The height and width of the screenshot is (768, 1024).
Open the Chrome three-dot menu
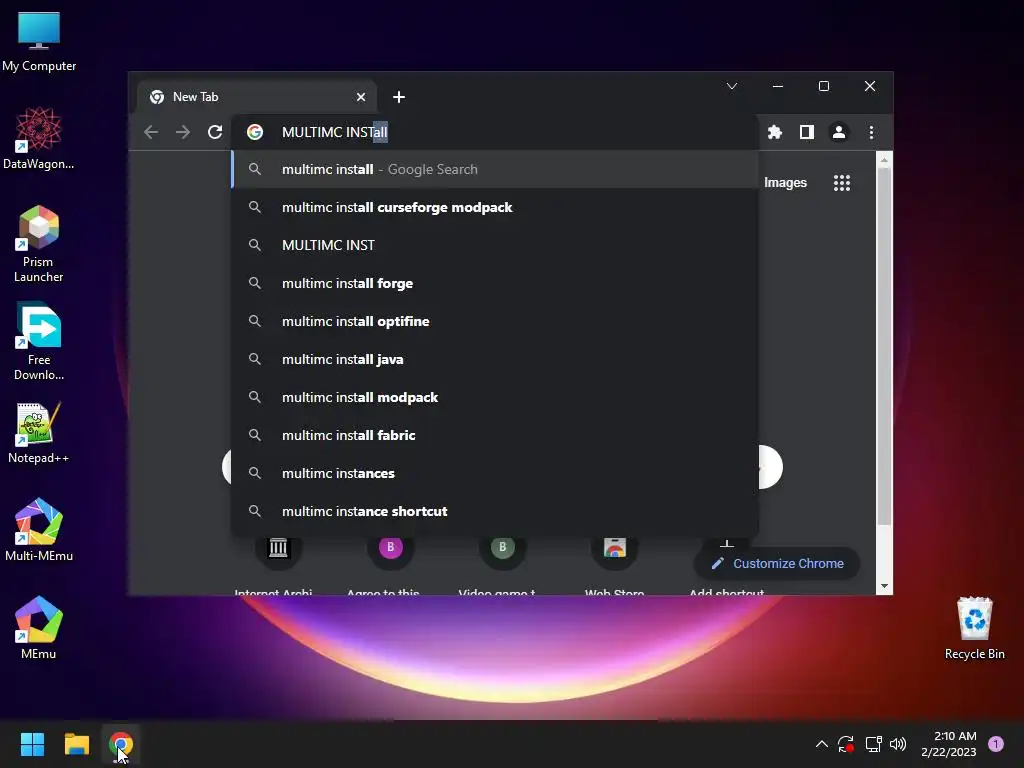(x=871, y=133)
